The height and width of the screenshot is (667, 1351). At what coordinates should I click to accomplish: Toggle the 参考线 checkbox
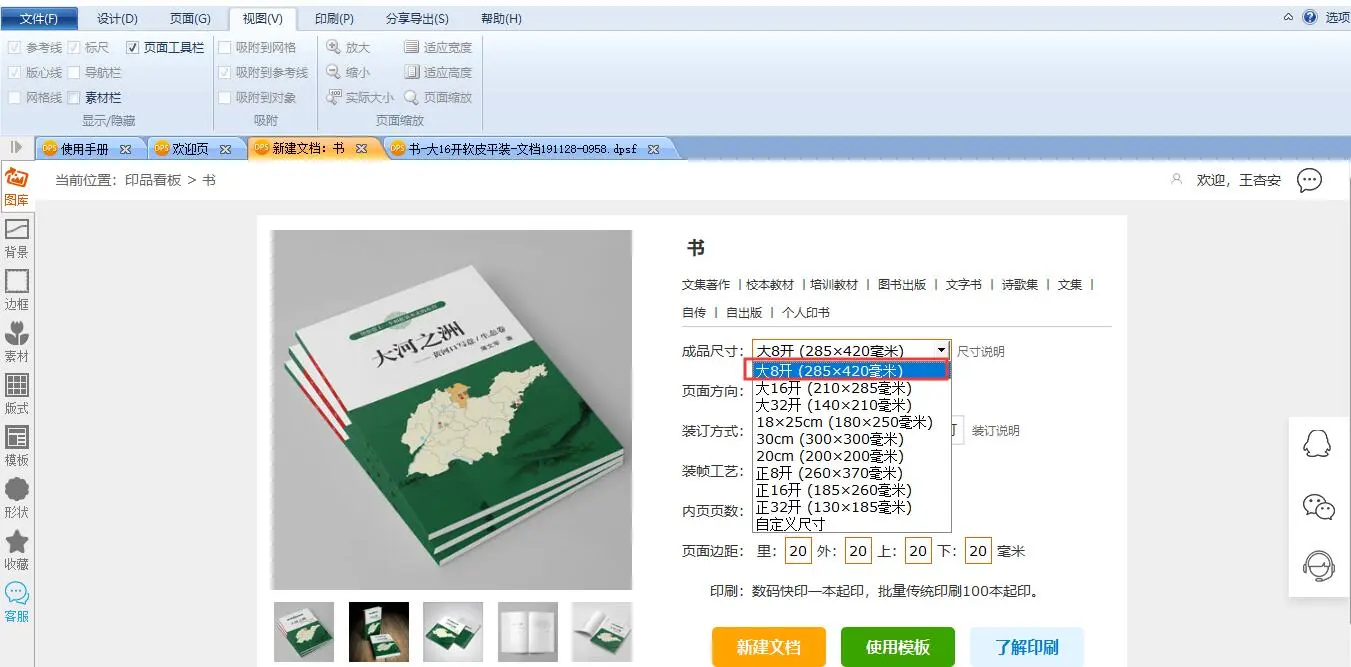click(14, 47)
